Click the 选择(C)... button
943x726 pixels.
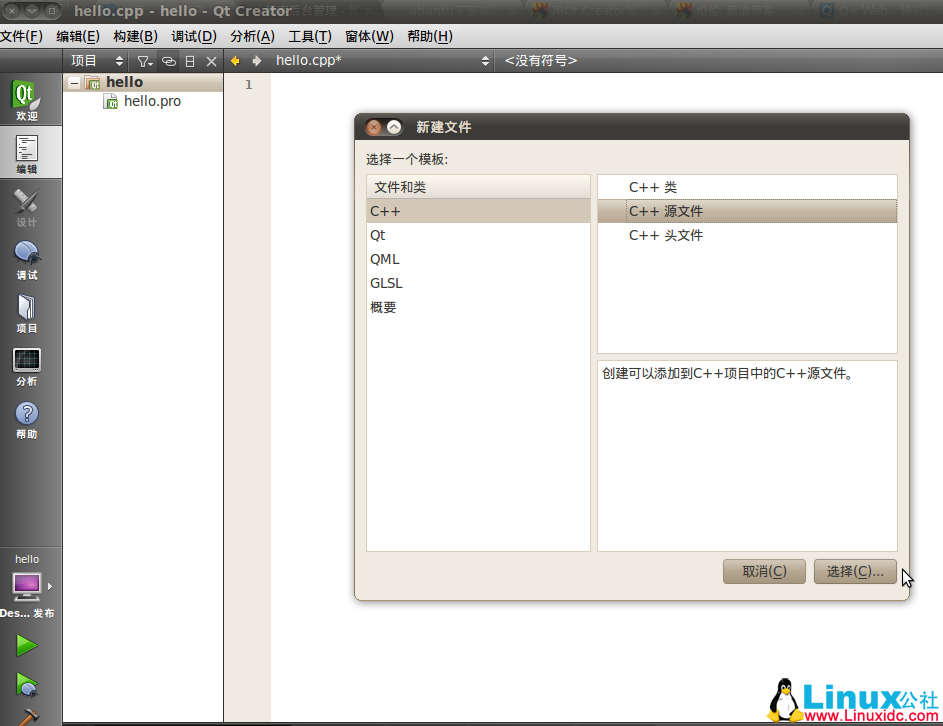click(x=855, y=571)
